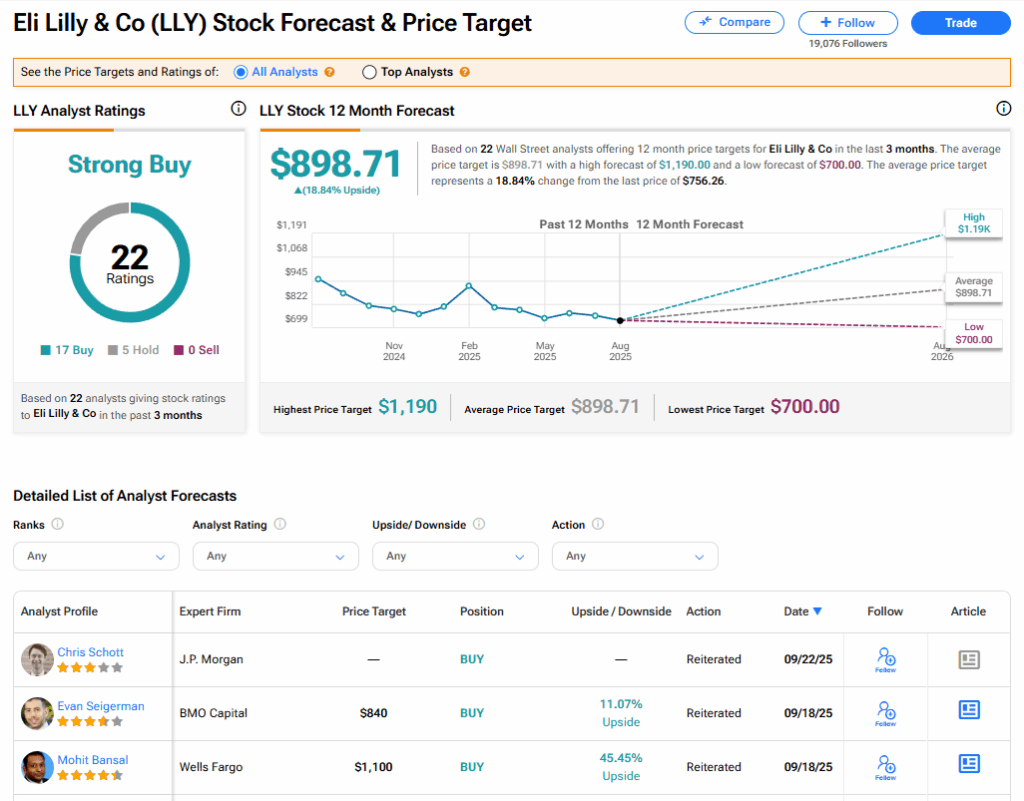Select the All Analysts radio option
Screen dimensions: 1024x801
point(240,72)
